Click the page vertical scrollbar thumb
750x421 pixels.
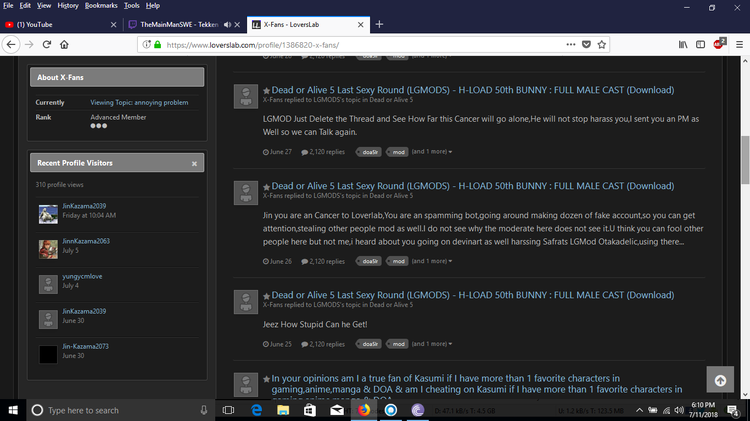(x=745, y=160)
